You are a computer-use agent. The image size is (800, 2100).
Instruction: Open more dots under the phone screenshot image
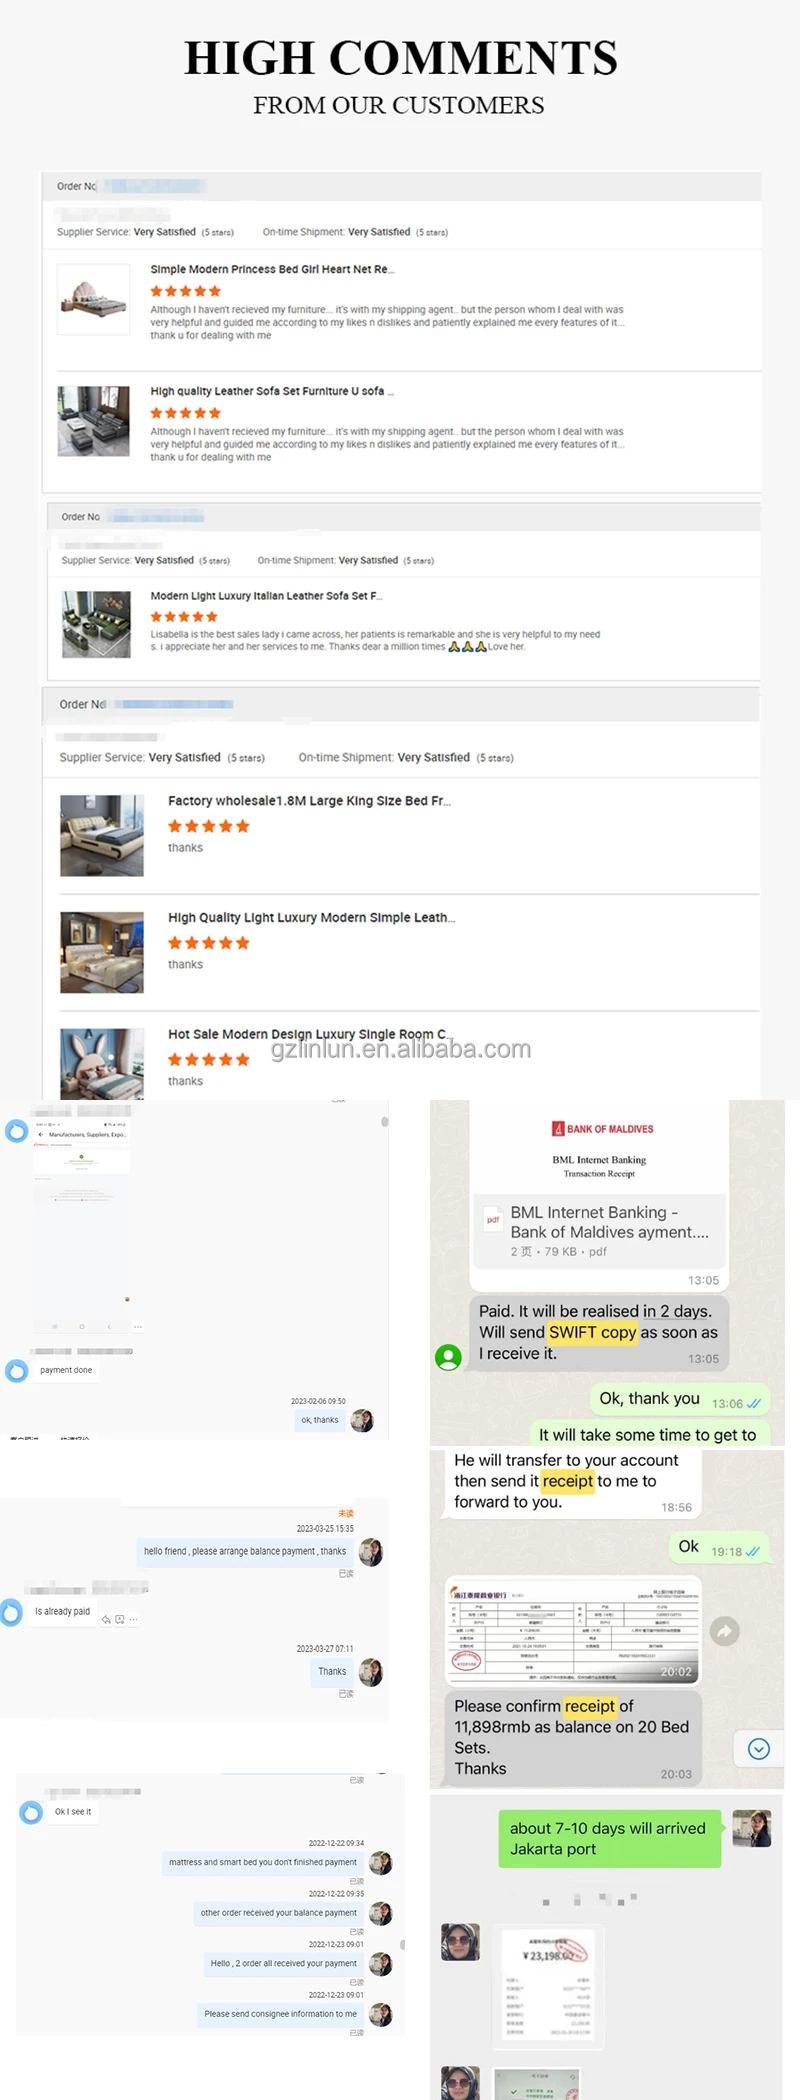138,1327
